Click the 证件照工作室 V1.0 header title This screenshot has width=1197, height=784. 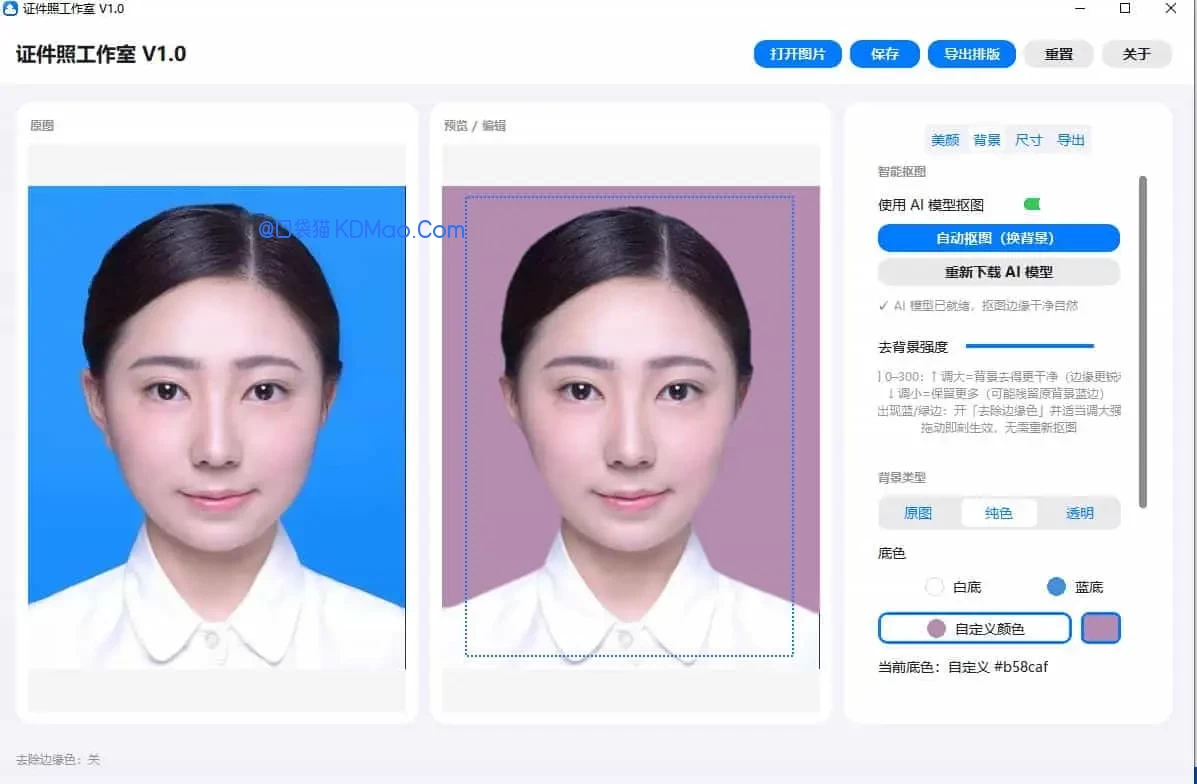click(x=101, y=54)
